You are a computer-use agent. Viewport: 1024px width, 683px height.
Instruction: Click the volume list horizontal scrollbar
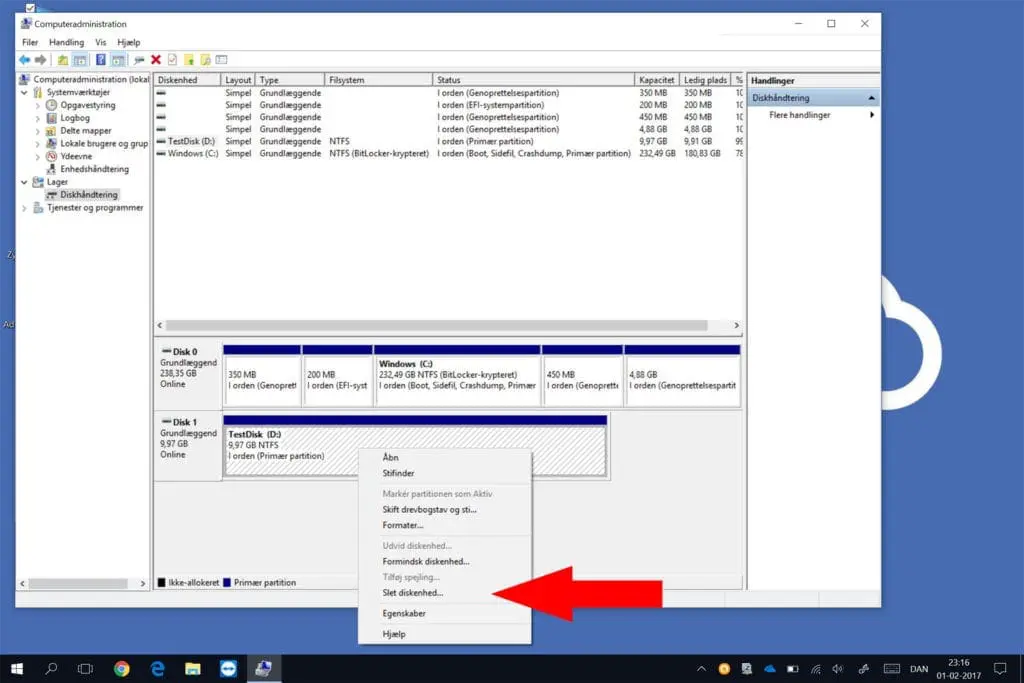436,326
